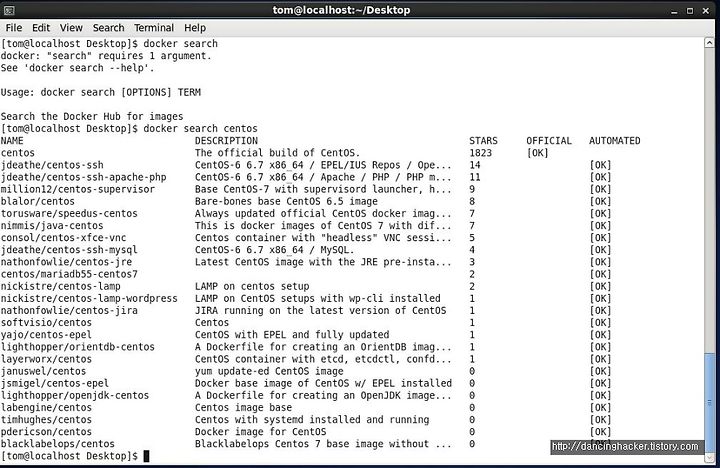Click 'Docker image for CentOS' description
The image size is (720, 468).
[260, 432]
